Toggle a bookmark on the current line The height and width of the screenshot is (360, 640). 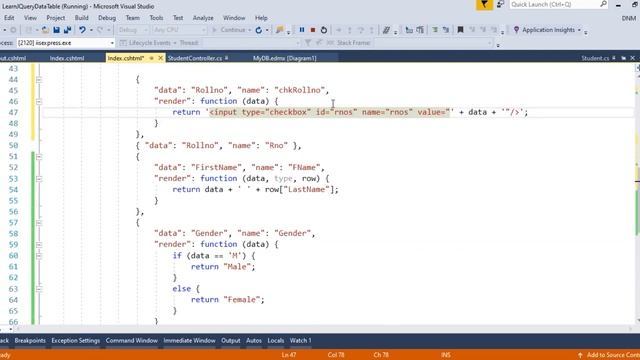tap(460, 30)
